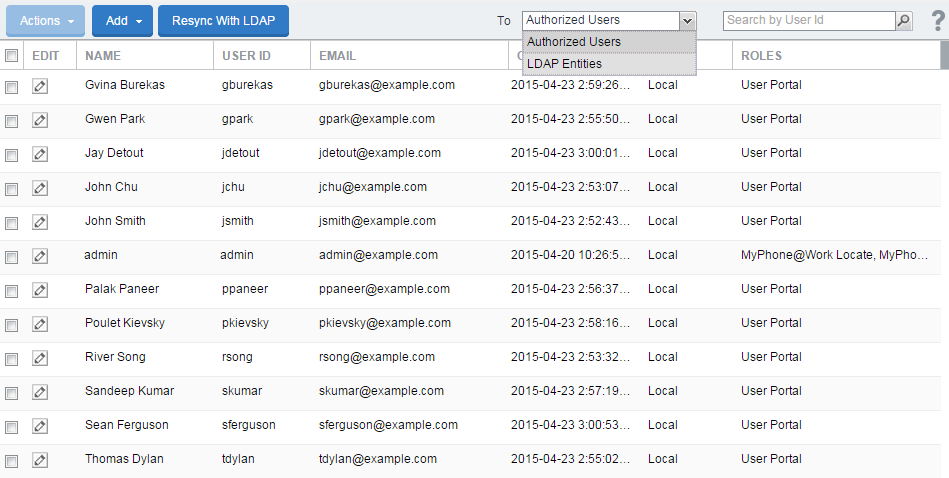Viewport: 949px width, 478px height.
Task: Check River Song's row checkbox
Action: click(11, 359)
